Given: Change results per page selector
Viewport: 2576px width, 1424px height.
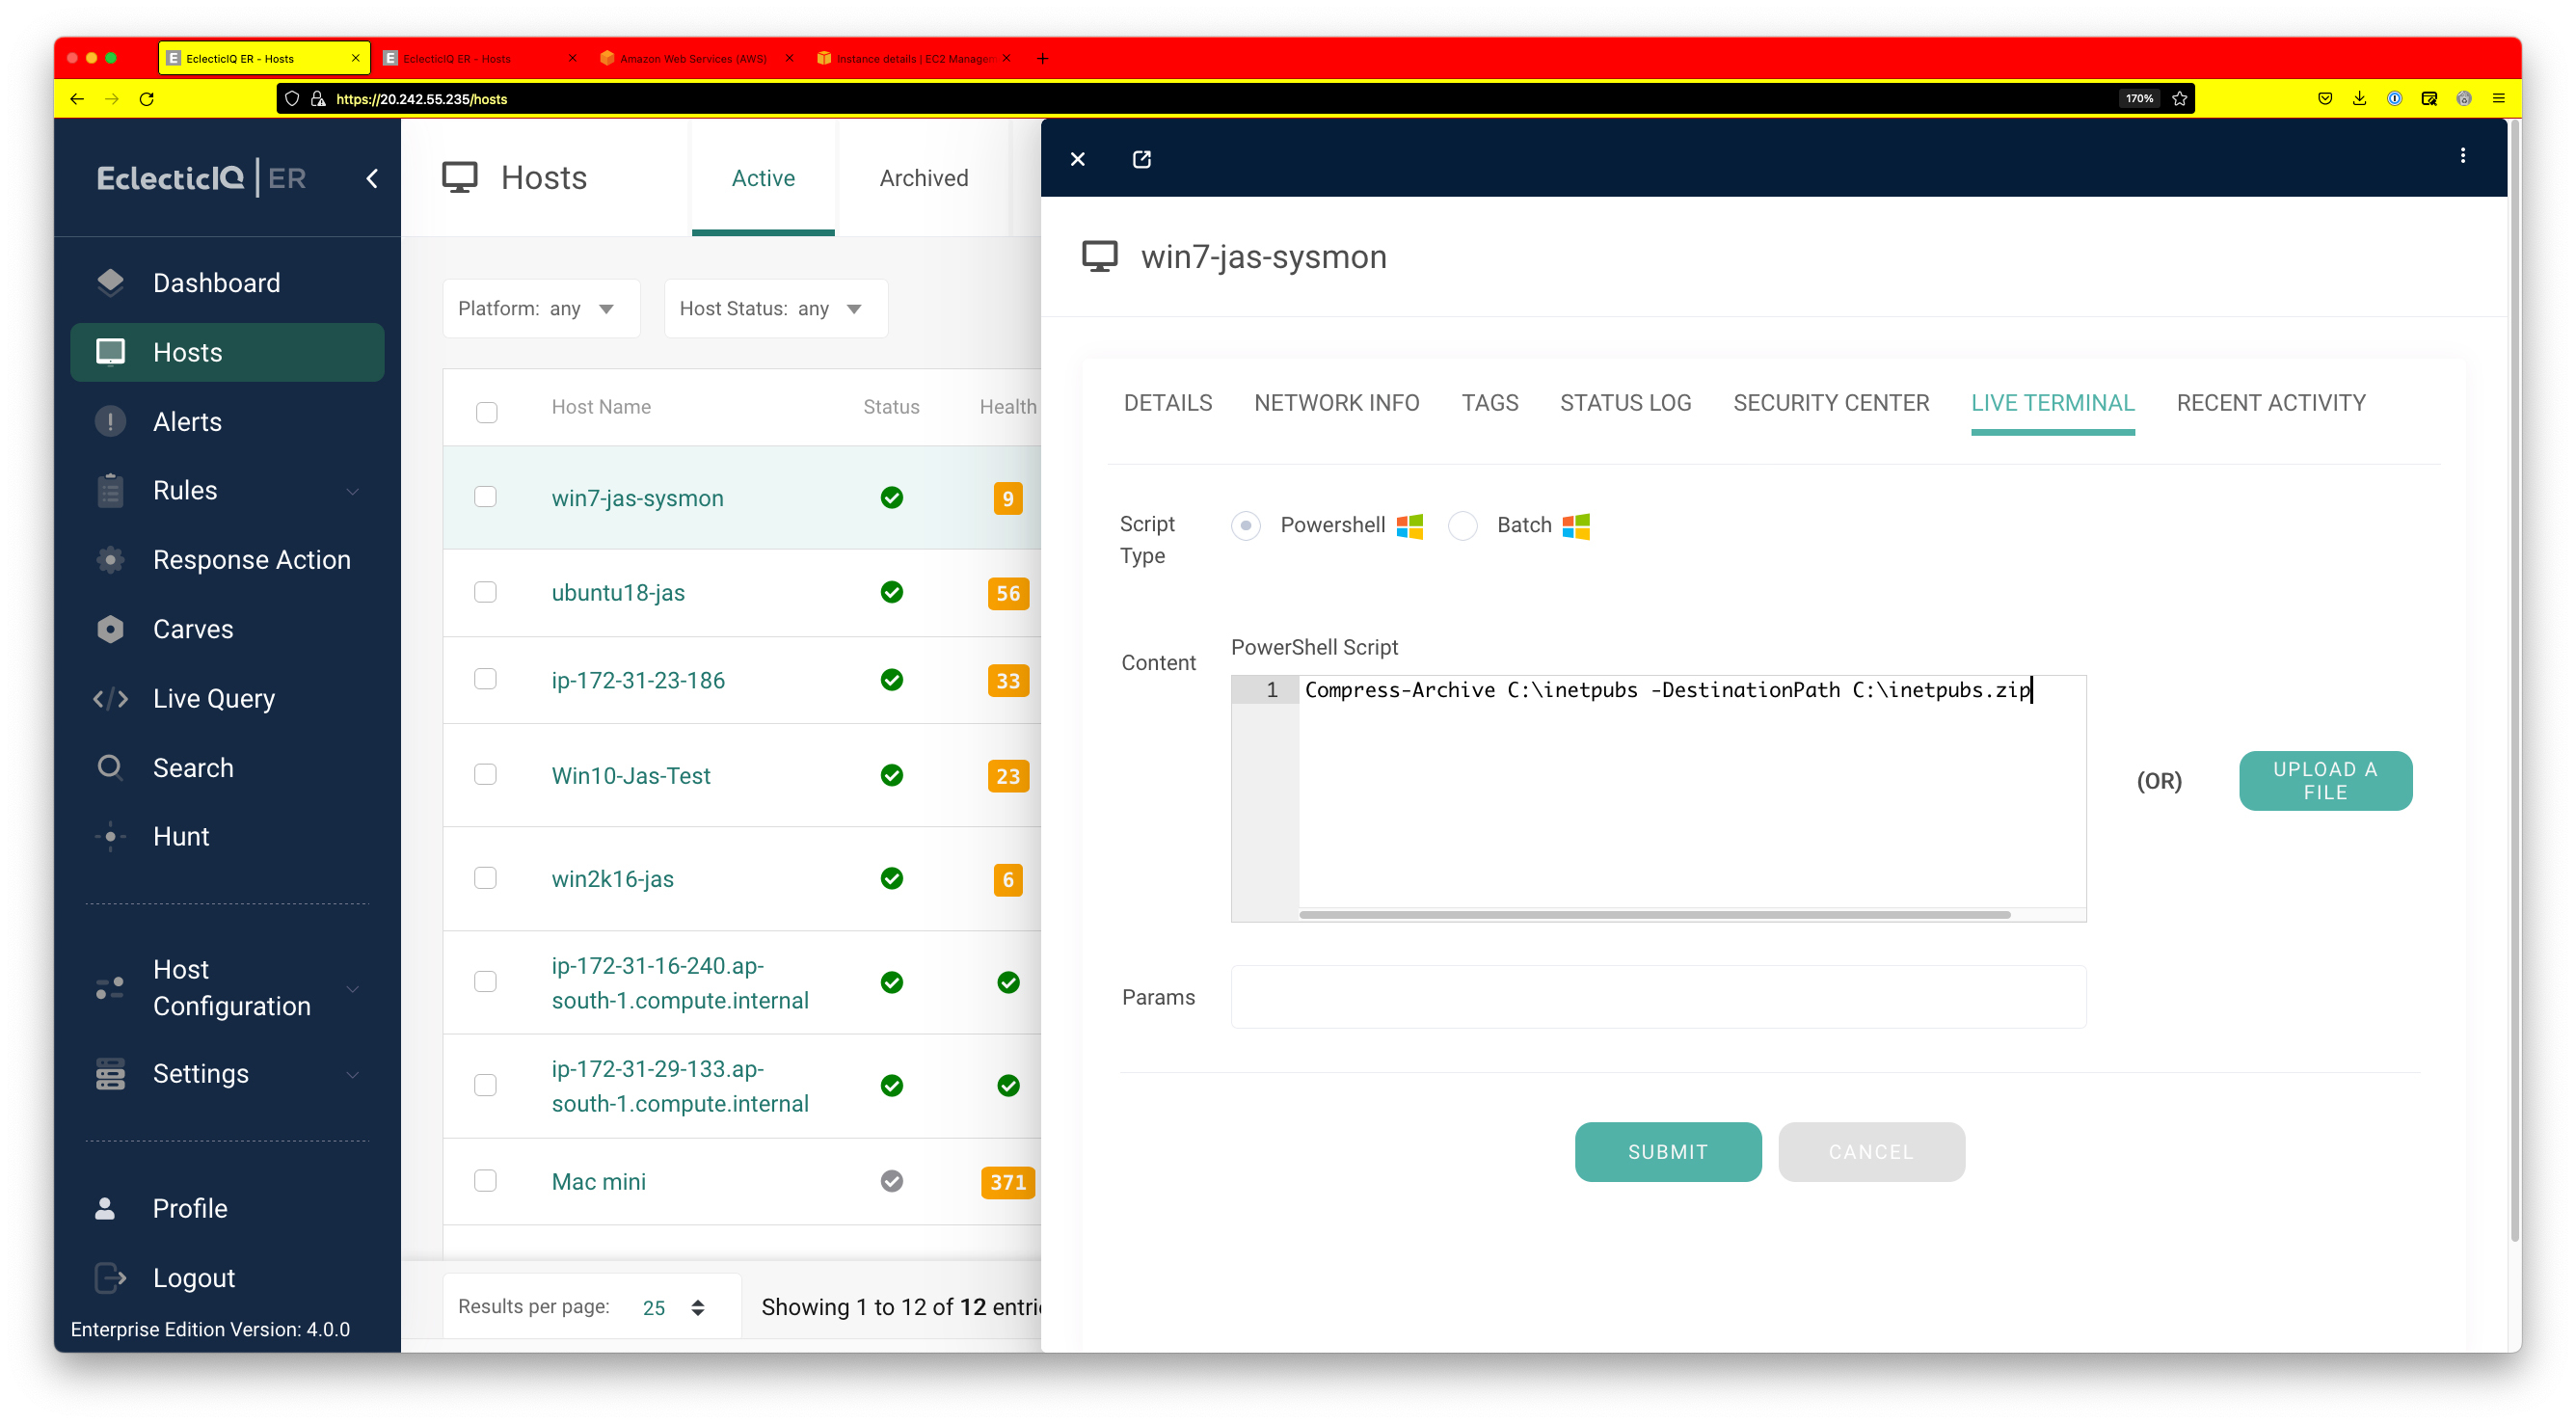Looking at the screenshot, I should tap(675, 1307).
